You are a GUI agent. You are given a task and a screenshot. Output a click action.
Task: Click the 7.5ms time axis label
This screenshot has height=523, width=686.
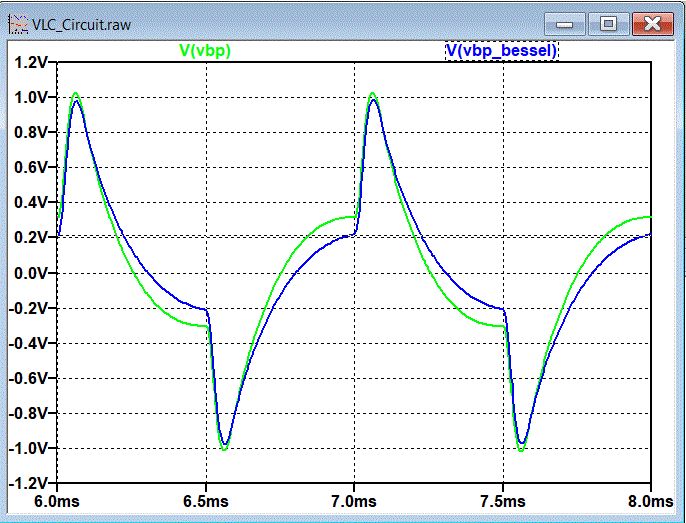click(x=503, y=501)
